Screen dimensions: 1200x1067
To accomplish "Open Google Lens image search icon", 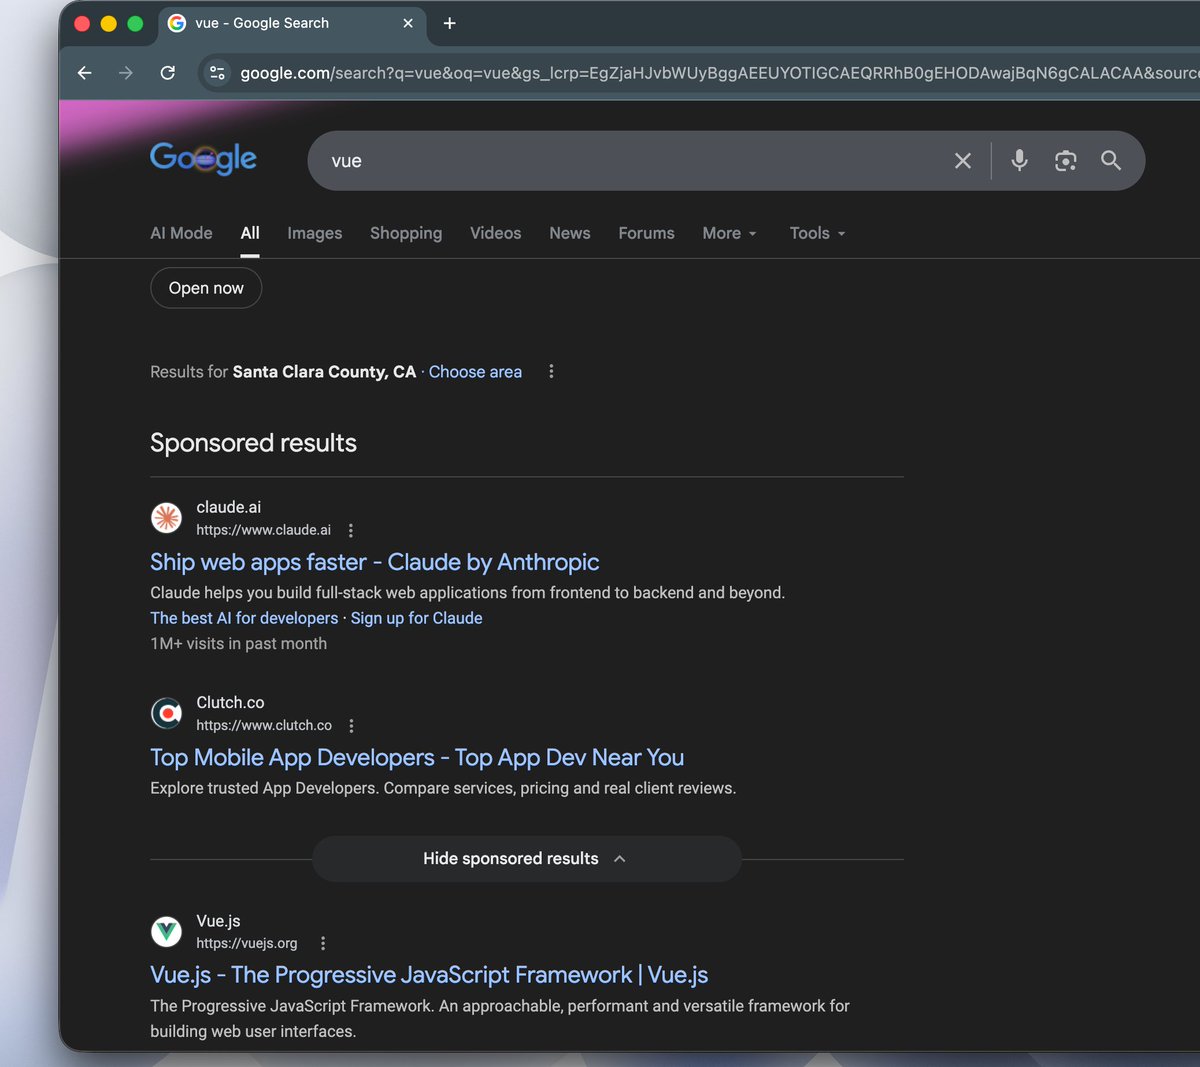I will (1066, 161).
